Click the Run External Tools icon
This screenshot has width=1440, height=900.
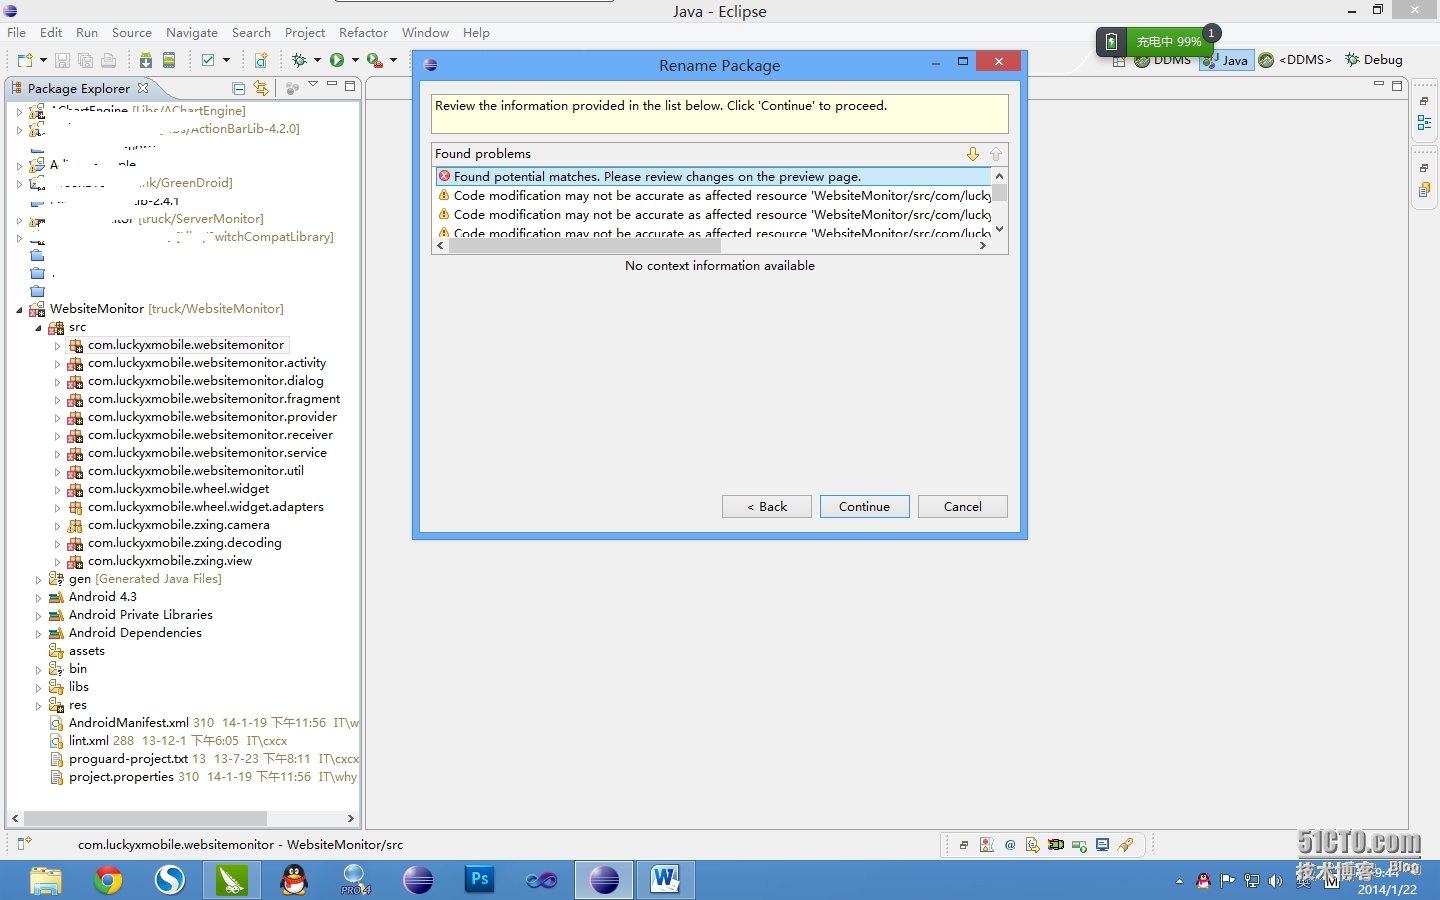[x=375, y=60]
